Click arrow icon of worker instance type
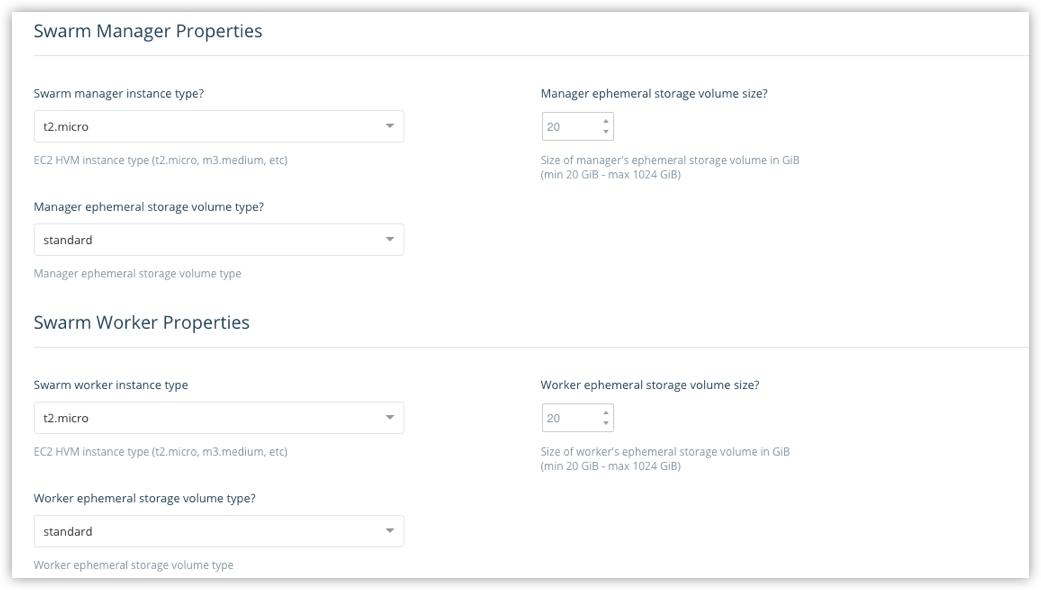 [390, 418]
